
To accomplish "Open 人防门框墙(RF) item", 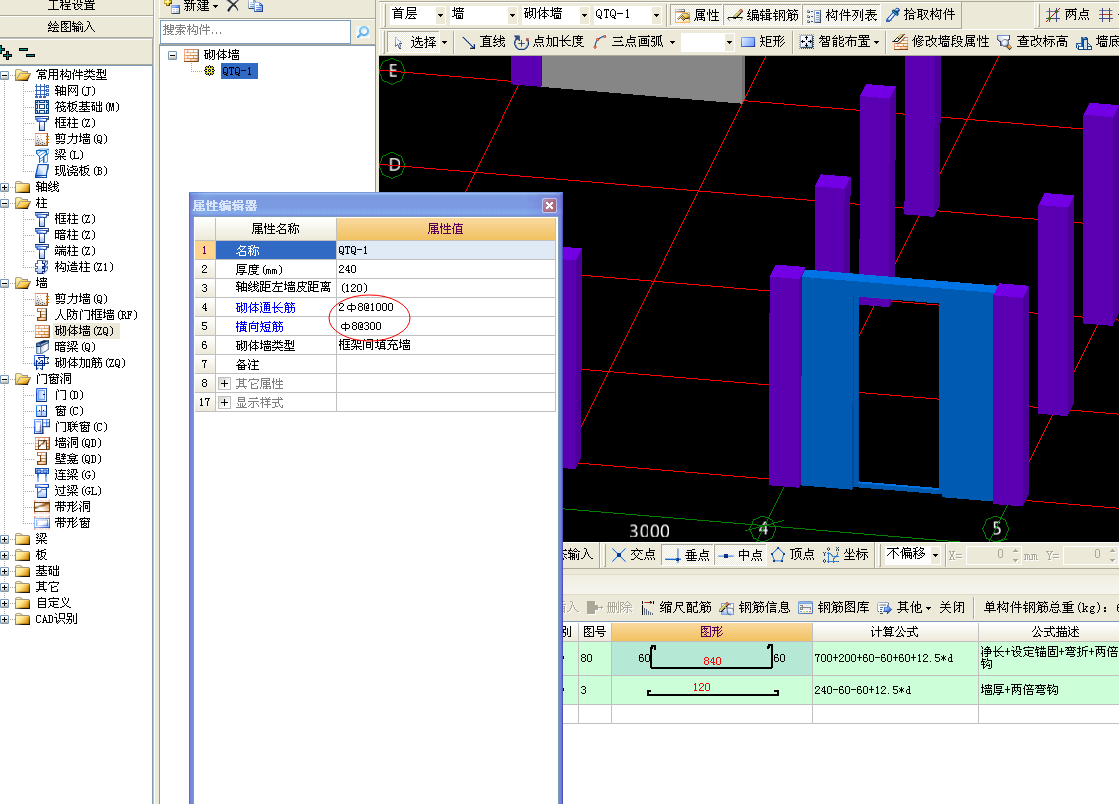I will [x=96, y=315].
